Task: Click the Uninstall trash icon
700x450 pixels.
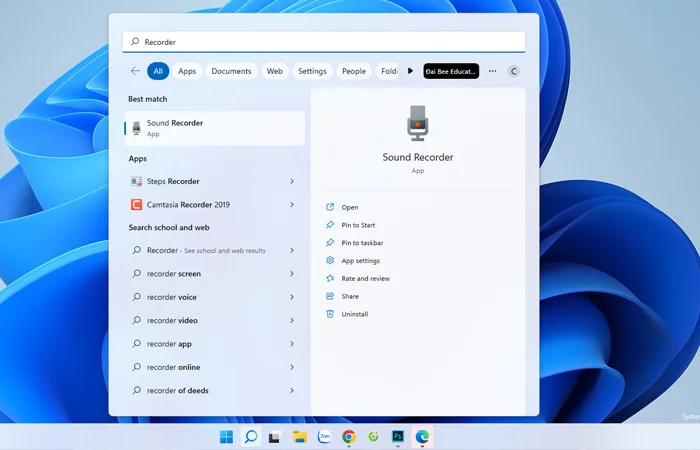Action: click(x=330, y=314)
